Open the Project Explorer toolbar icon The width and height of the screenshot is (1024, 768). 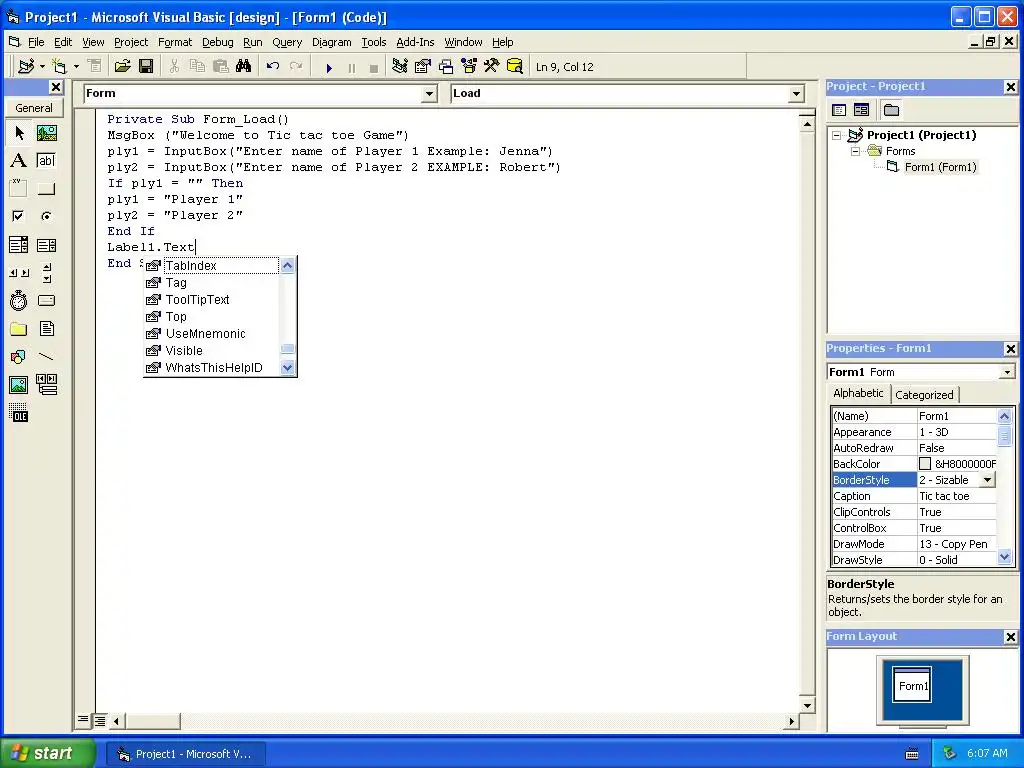(400, 67)
